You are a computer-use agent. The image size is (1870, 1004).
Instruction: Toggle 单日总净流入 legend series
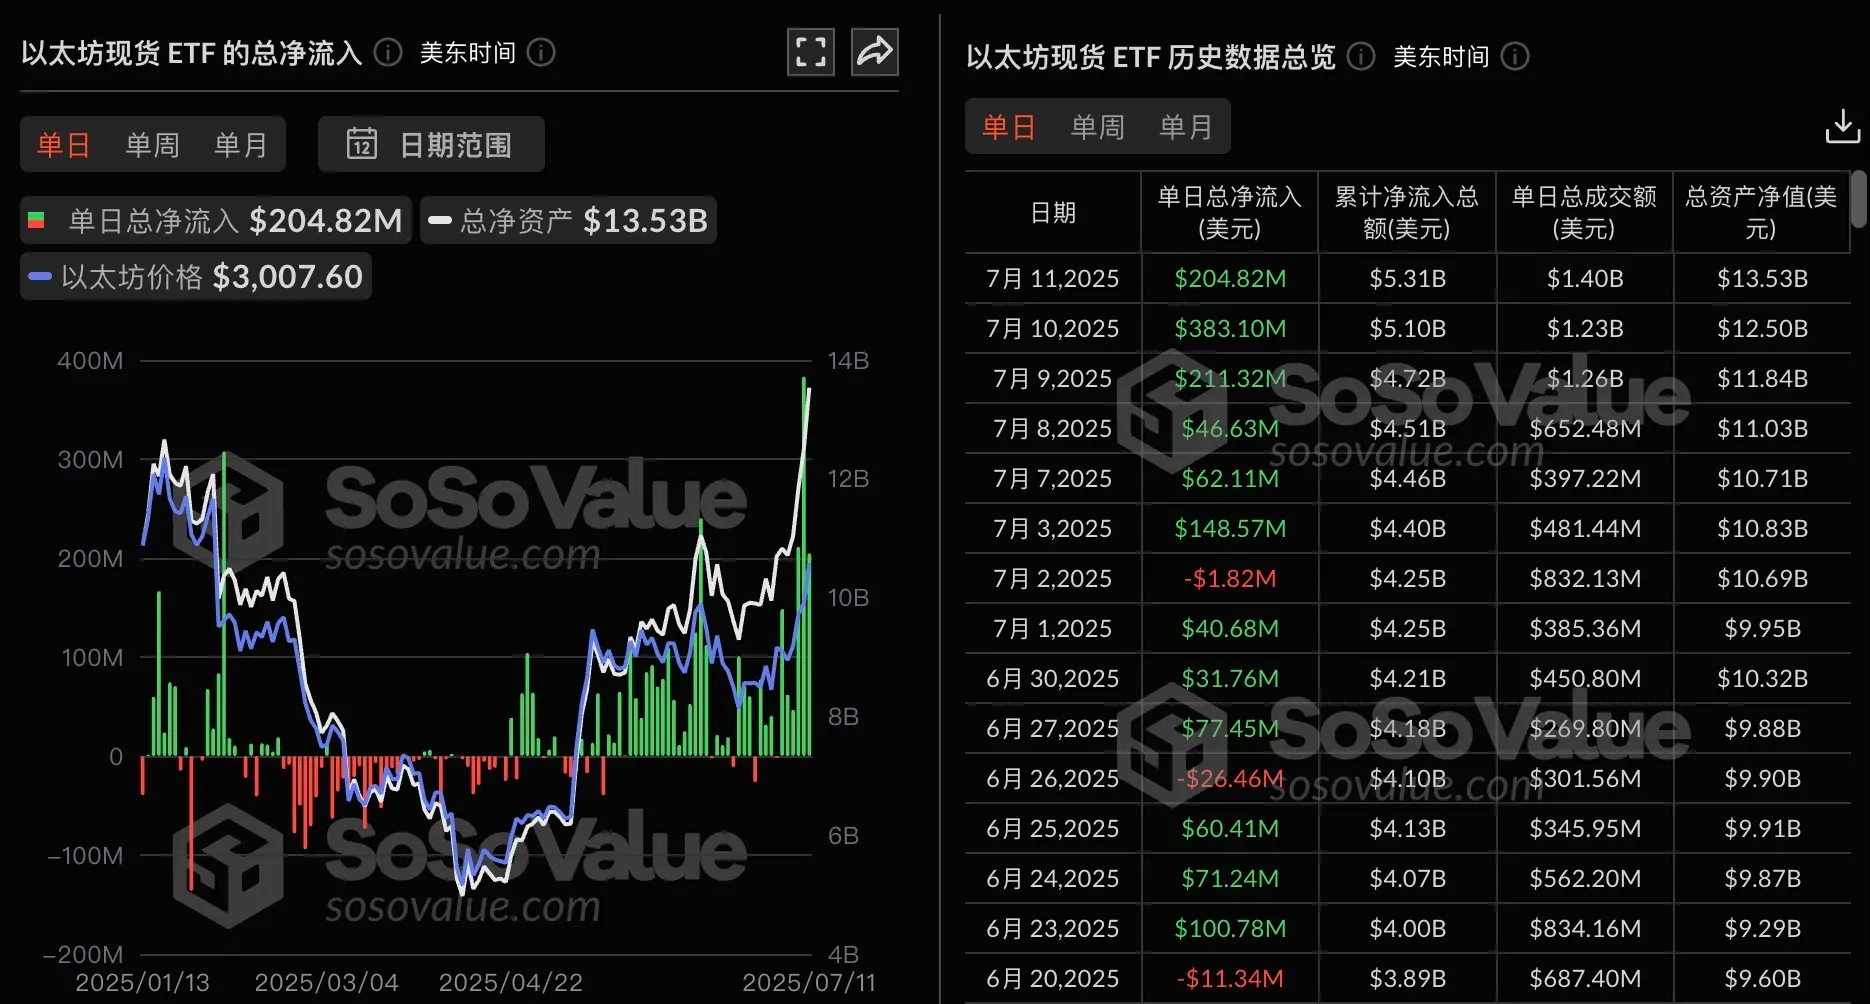click(x=216, y=220)
